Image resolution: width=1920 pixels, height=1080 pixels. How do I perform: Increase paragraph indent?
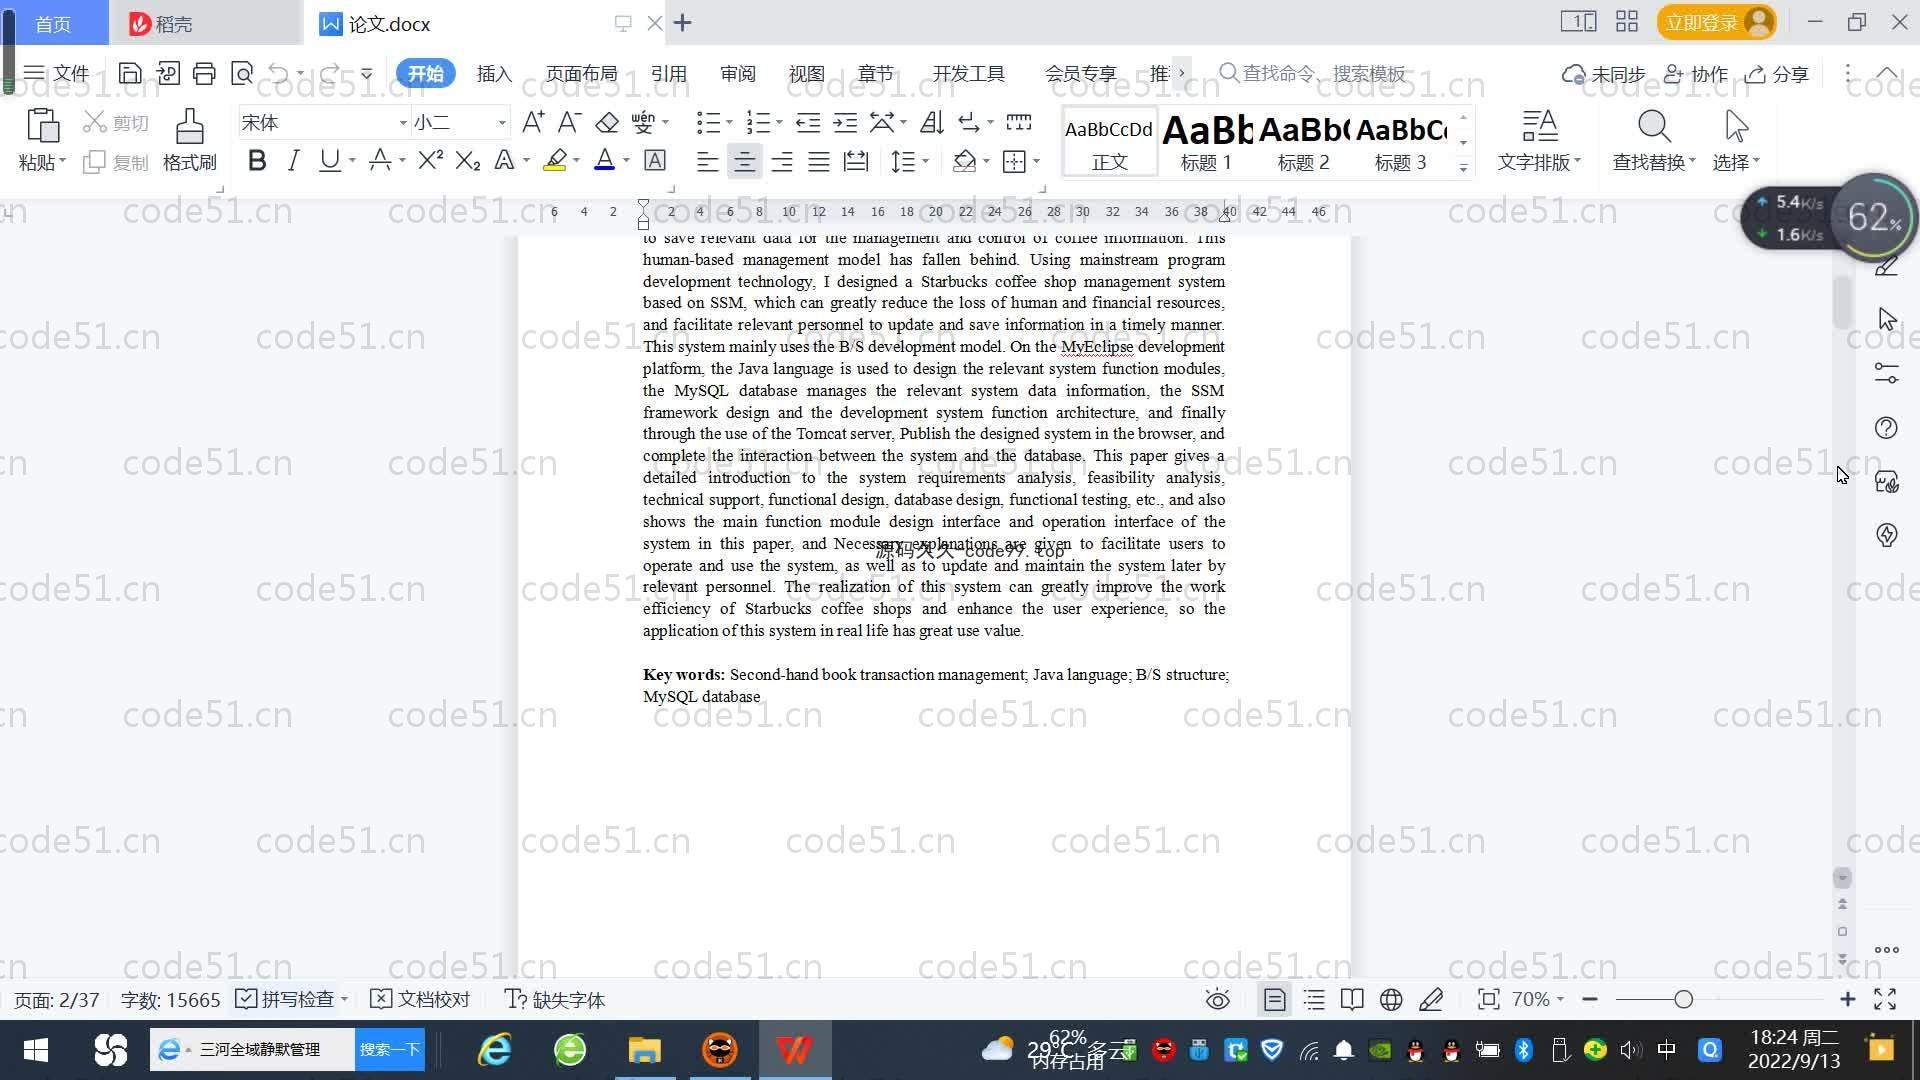point(845,122)
